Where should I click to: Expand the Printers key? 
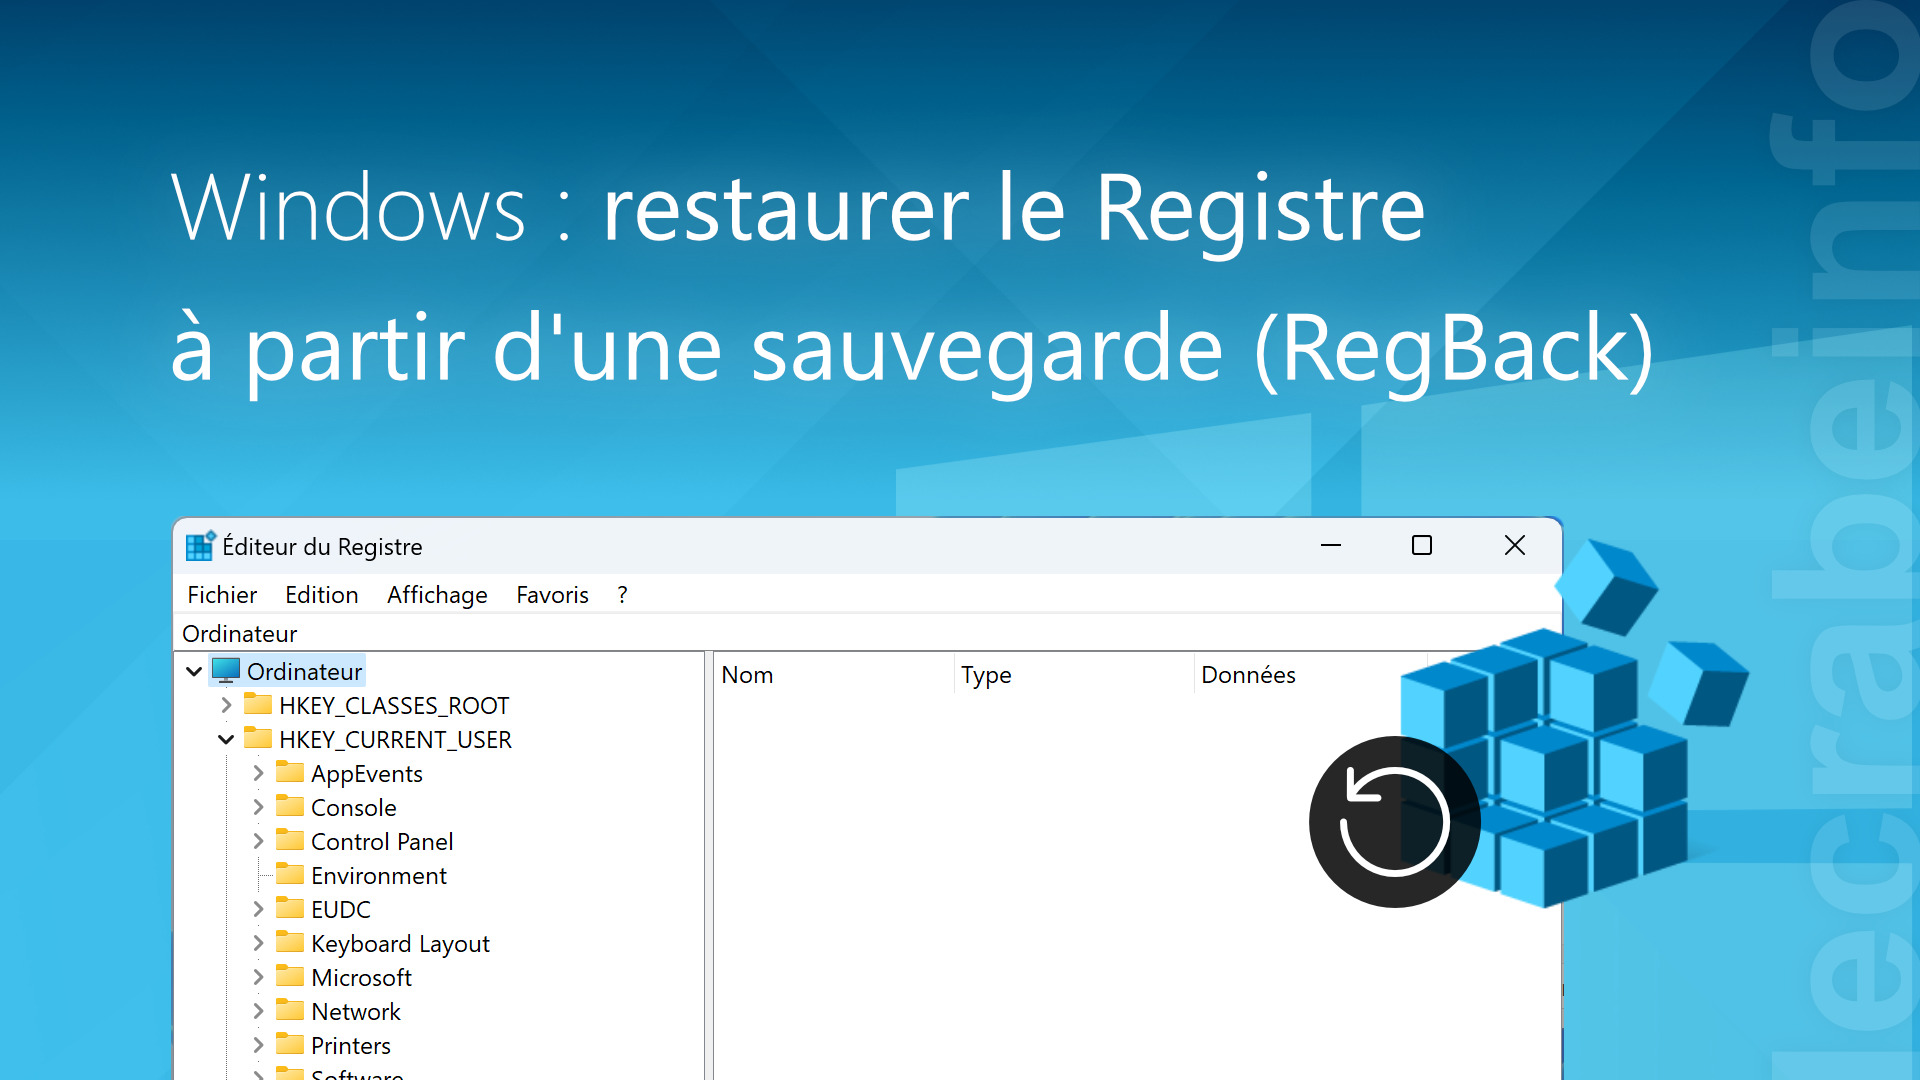258,1045
